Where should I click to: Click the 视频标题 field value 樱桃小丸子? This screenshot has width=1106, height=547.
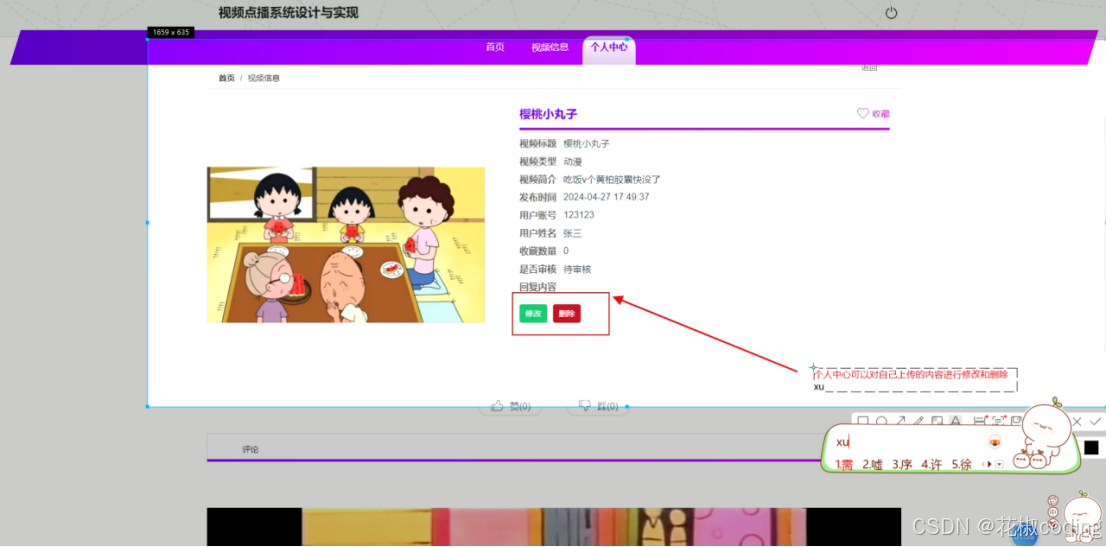coord(586,143)
